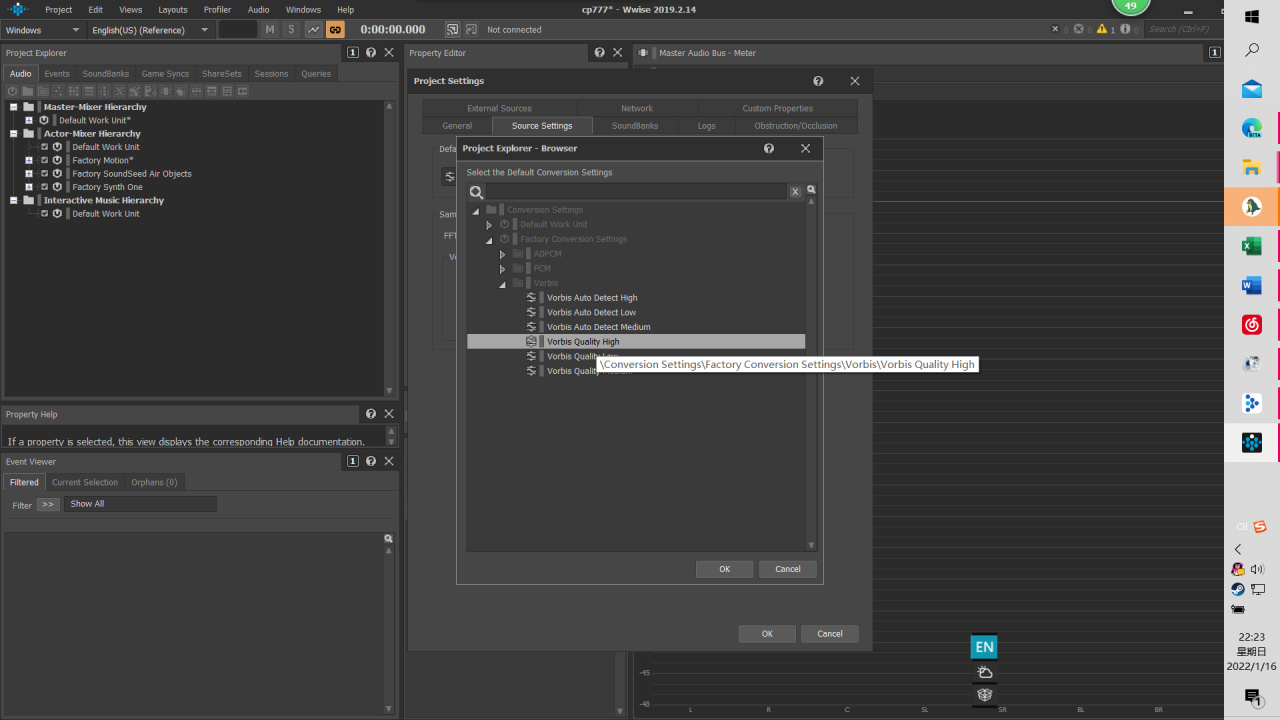Image resolution: width=1280 pixels, height=720 pixels.
Task: Click Cancel in the Project Settings dialog
Action: tap(830, 634)
